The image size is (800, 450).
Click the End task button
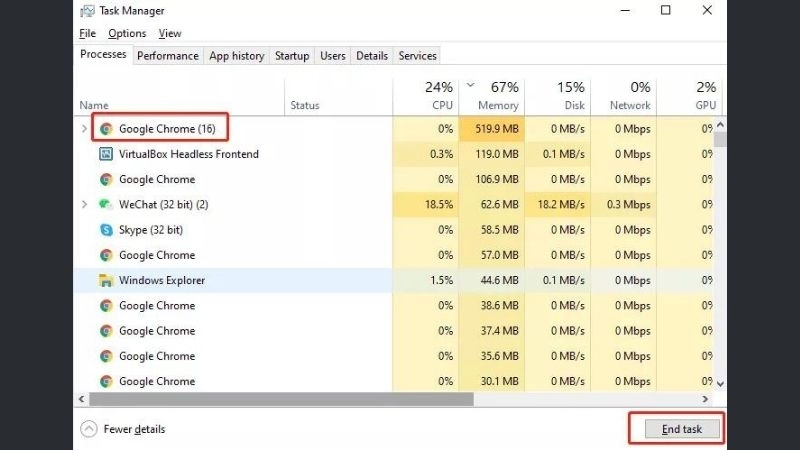point(682,429)
